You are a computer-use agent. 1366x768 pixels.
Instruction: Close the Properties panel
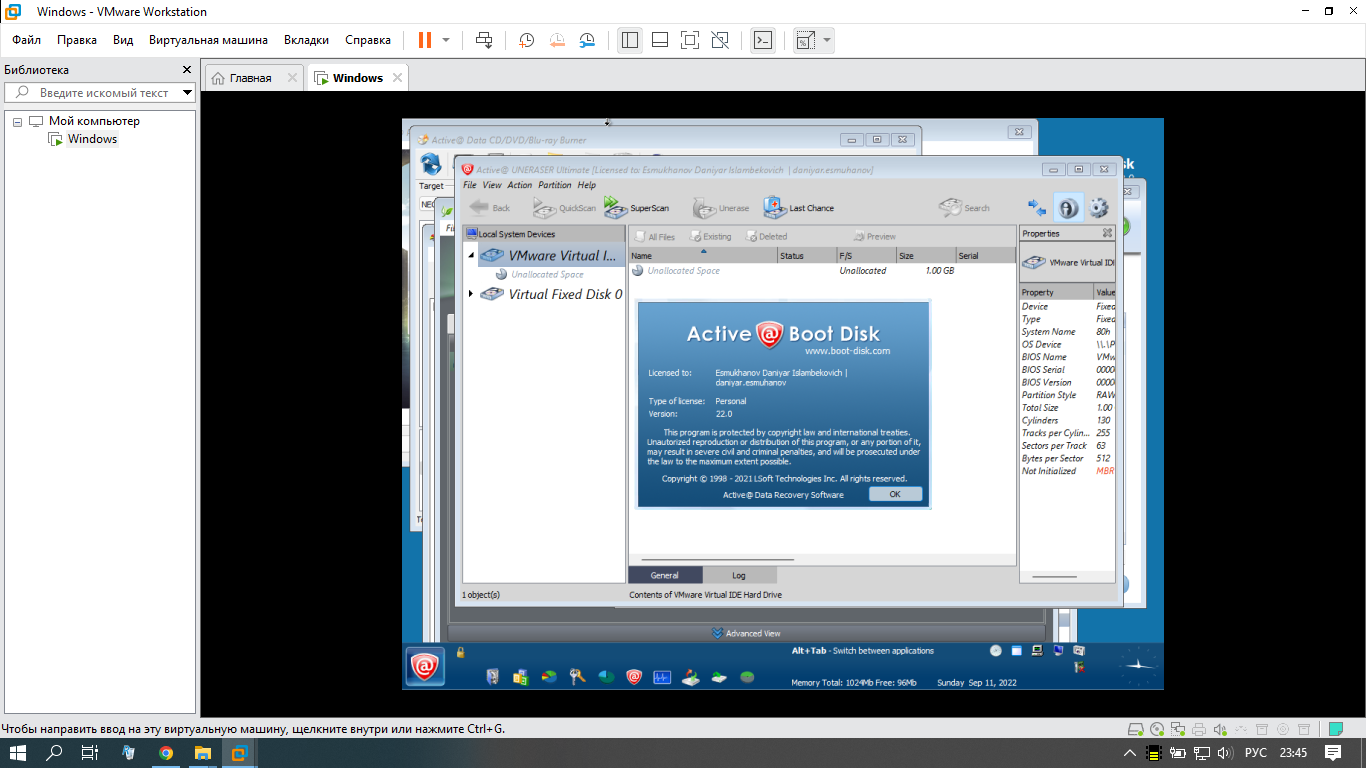tap(1107, 233)
